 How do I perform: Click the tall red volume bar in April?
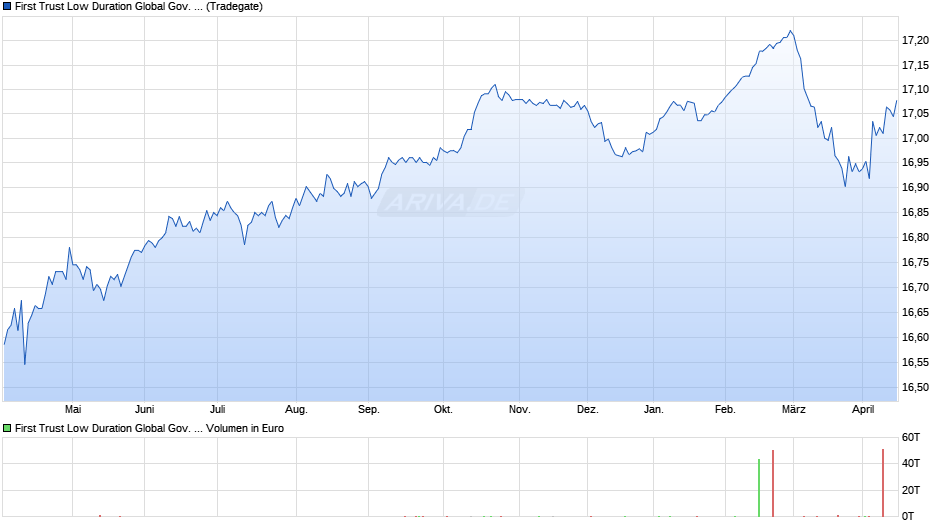point(883,483)
